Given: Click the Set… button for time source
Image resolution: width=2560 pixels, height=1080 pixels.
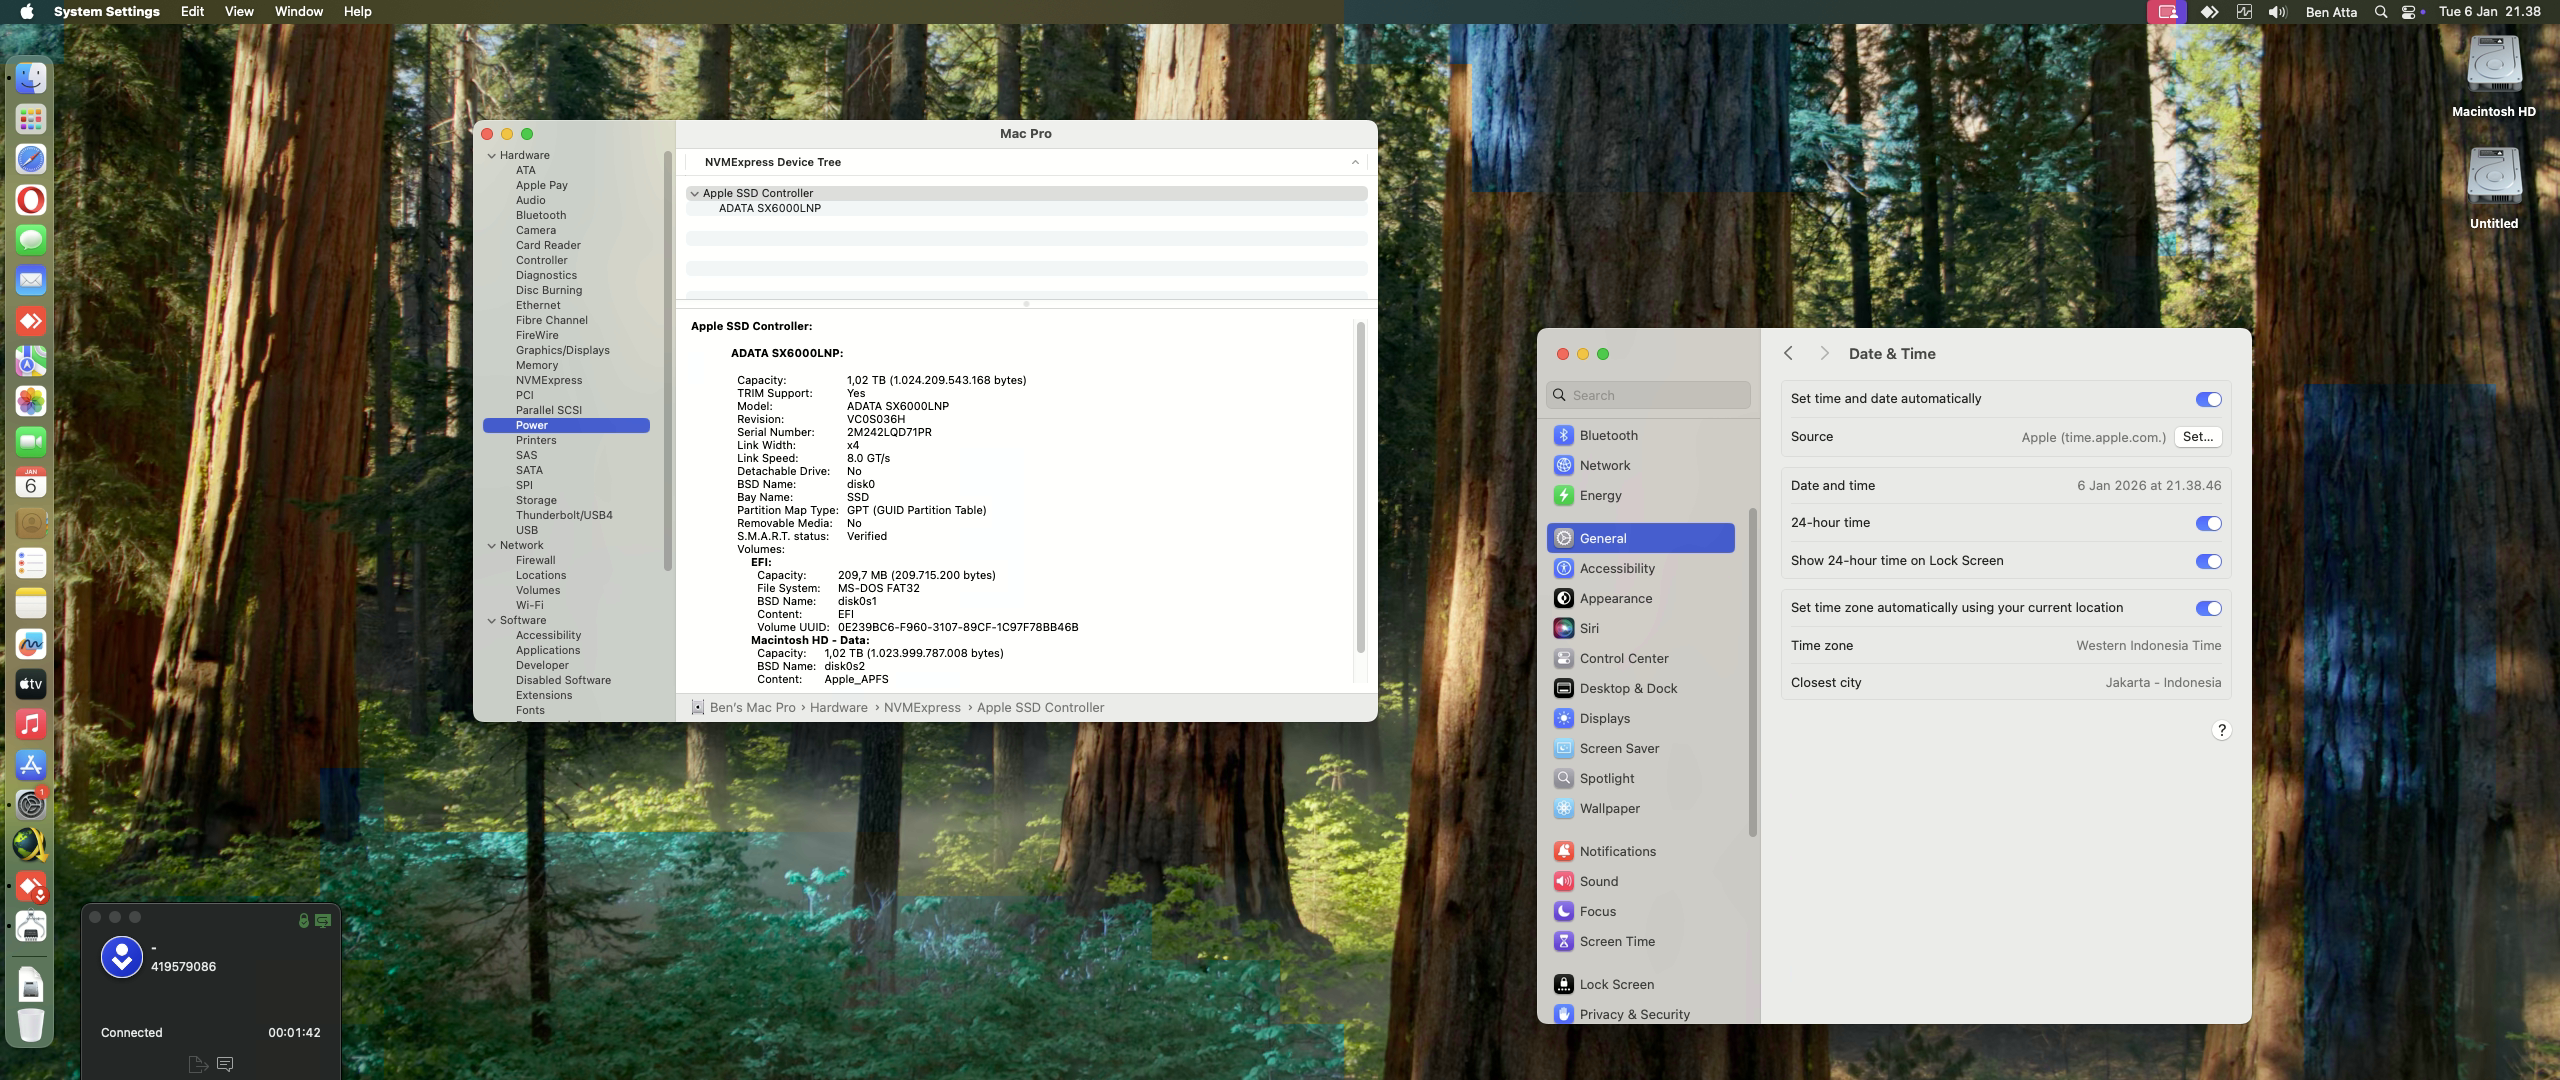Looking at the screenshot, I should [2198, 437].
